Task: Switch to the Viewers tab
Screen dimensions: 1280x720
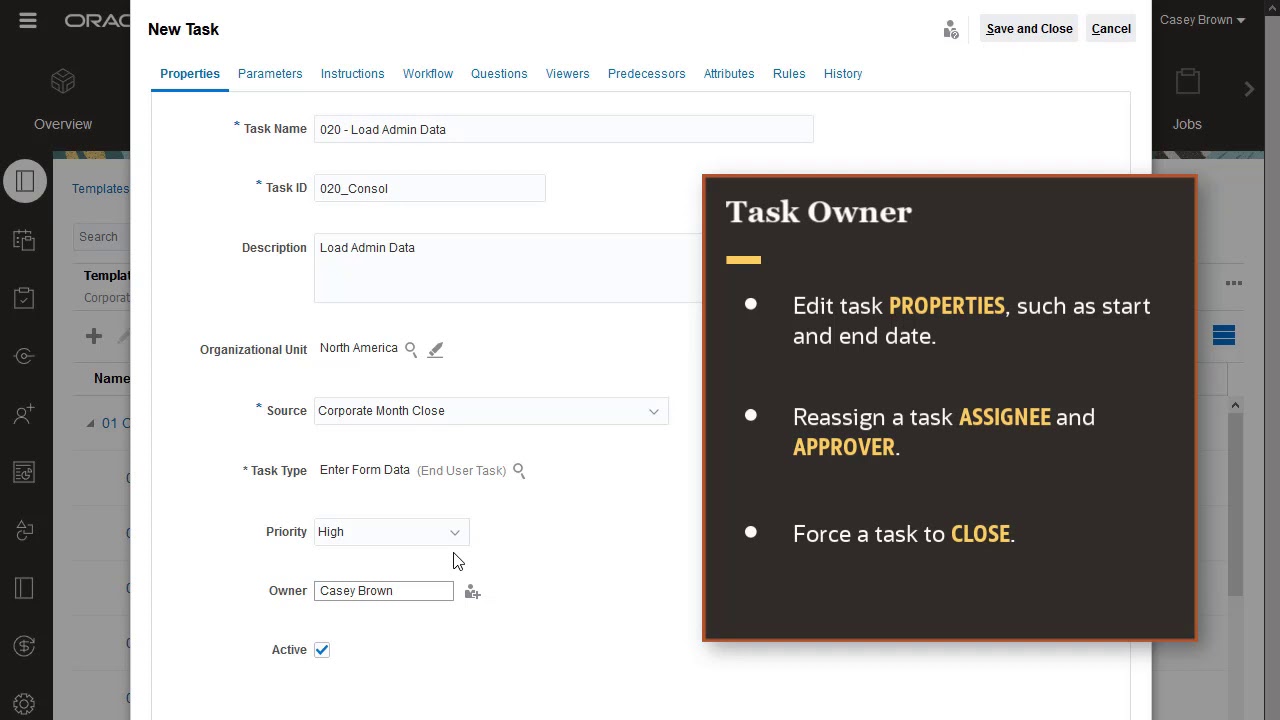Action: click(x=567, y=74)
